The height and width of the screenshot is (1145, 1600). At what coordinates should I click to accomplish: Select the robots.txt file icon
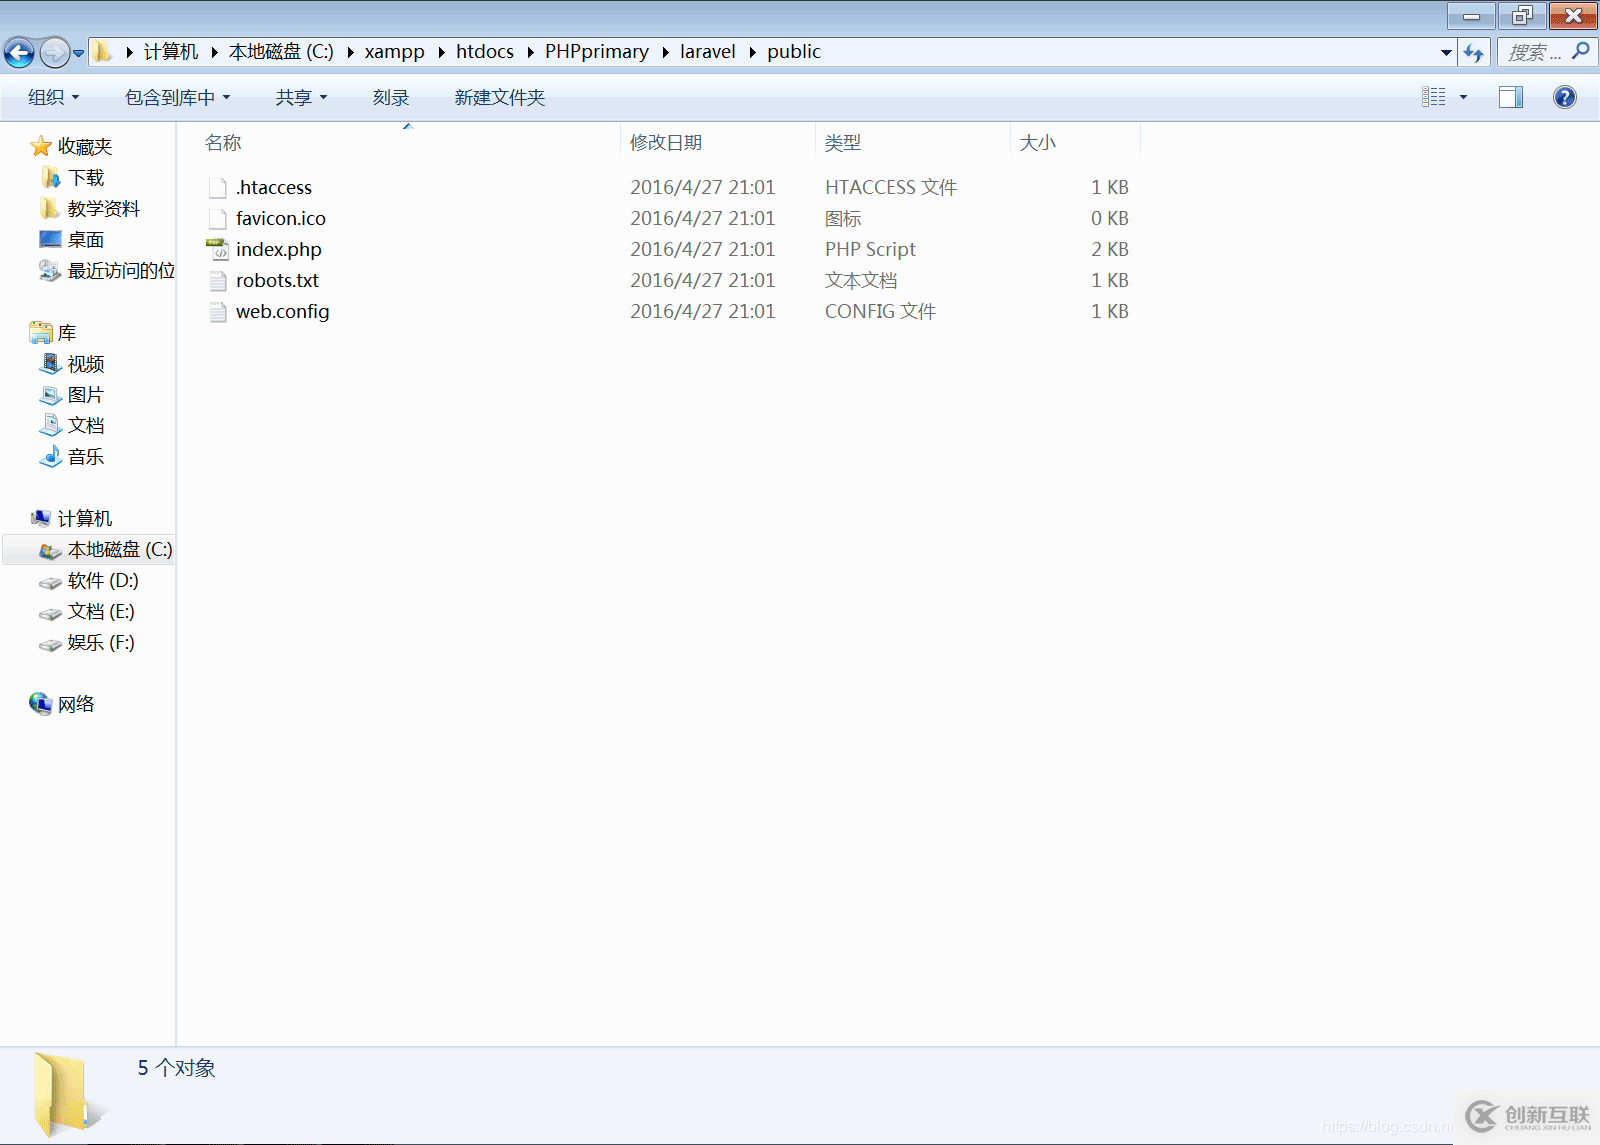pyautogui.click(x=217, y=280)
